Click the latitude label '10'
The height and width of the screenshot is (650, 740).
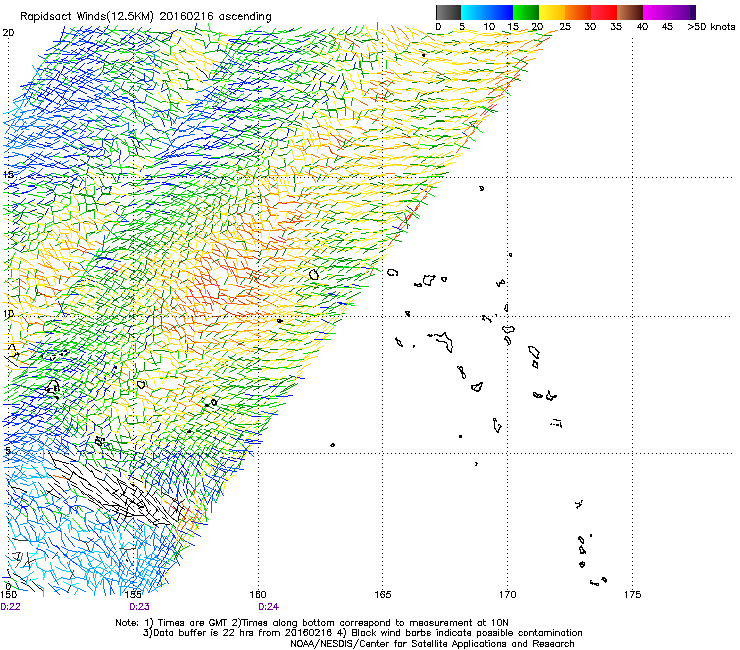coord(8,313)
